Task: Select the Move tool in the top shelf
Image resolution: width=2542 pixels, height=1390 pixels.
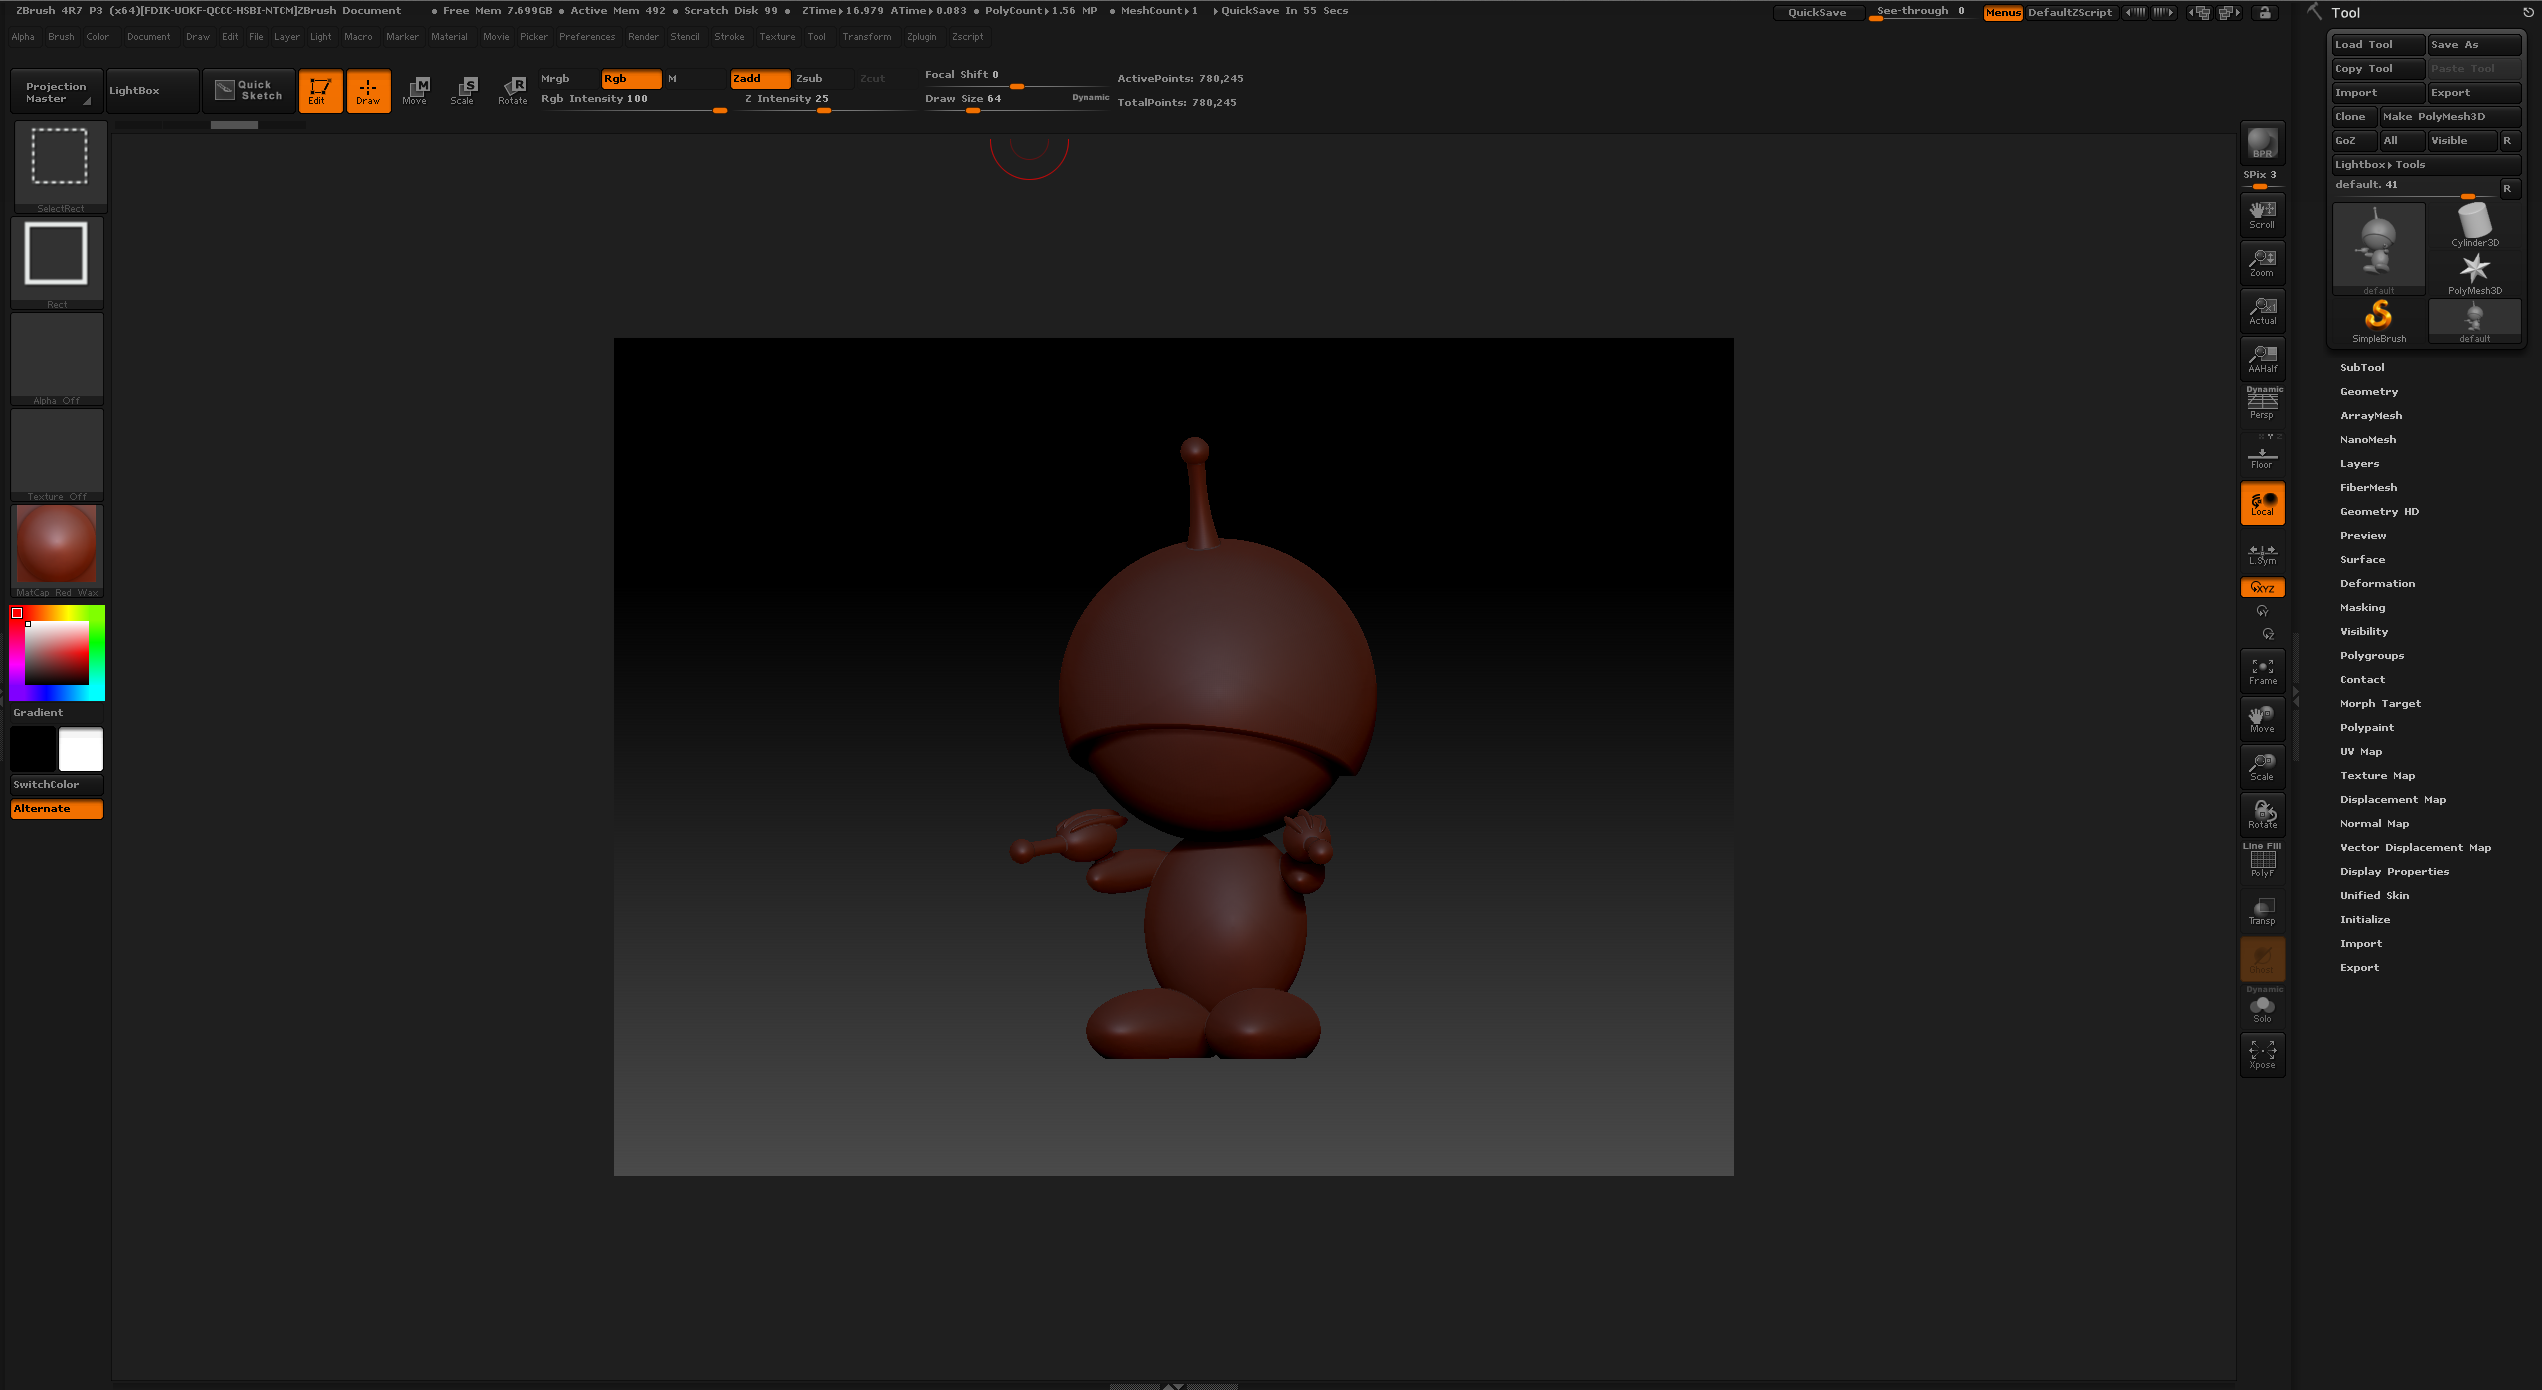Action: coord(415,91)
